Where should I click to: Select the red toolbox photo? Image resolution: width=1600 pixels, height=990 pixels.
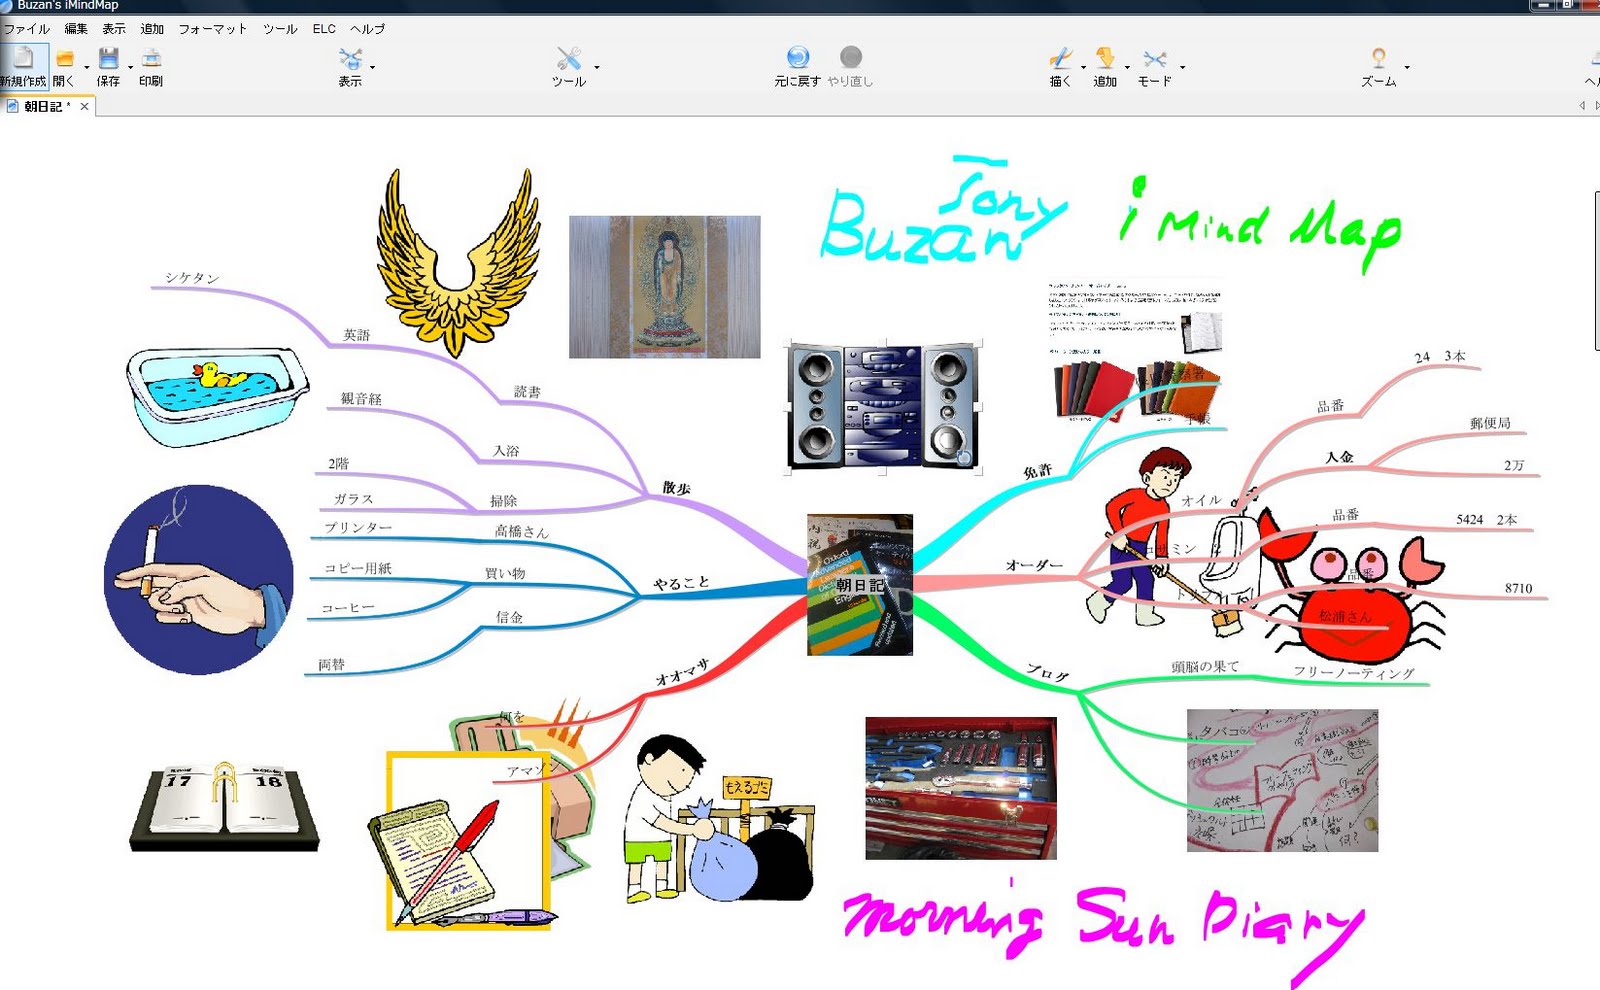(961, 788)
